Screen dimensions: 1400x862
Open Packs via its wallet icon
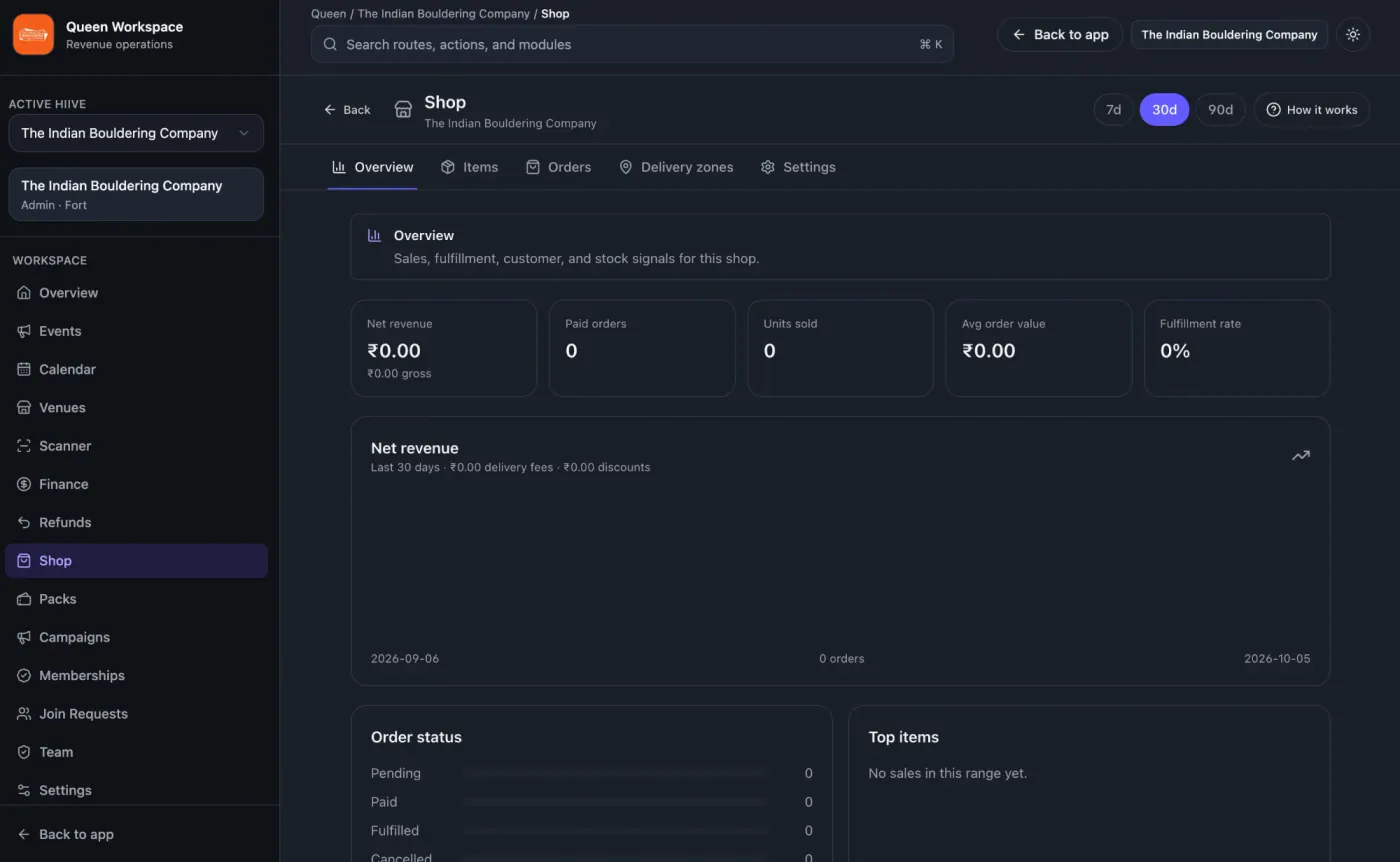click(x=24, y=599)
